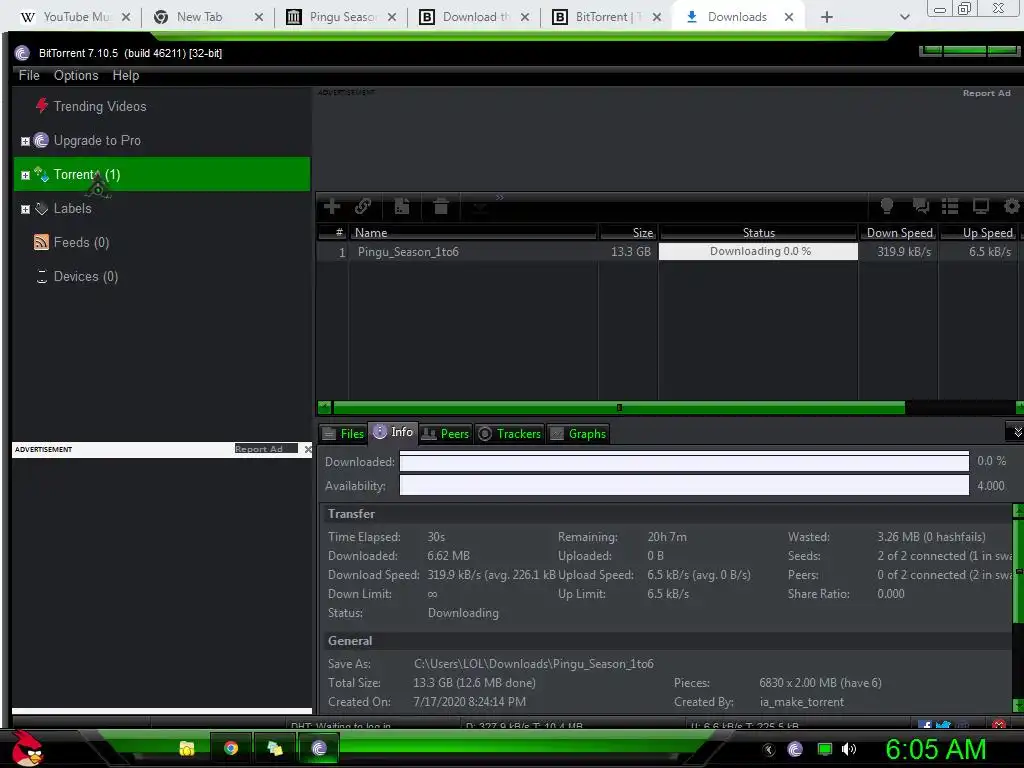
Task: Select Devices (0) in sidebar
Action: coord(86,276)
